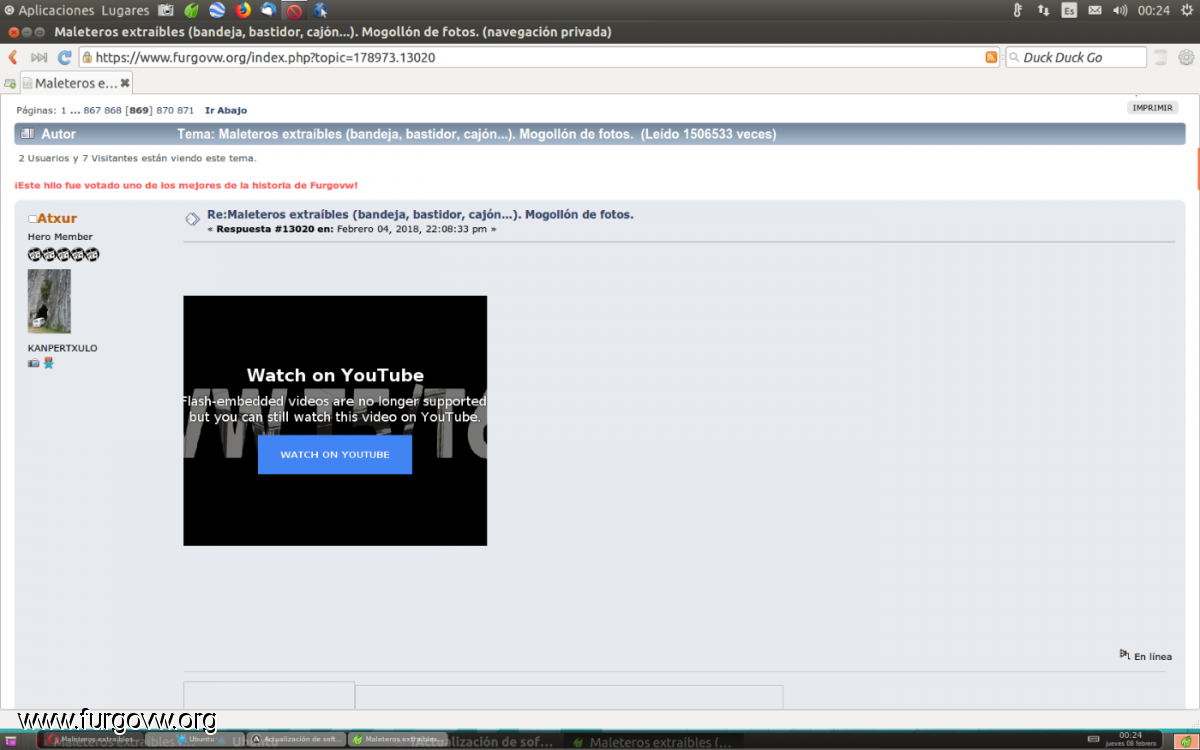
Task: Switch to 'Ubuntu' taskbar window
Action: [x=195, y=740]
